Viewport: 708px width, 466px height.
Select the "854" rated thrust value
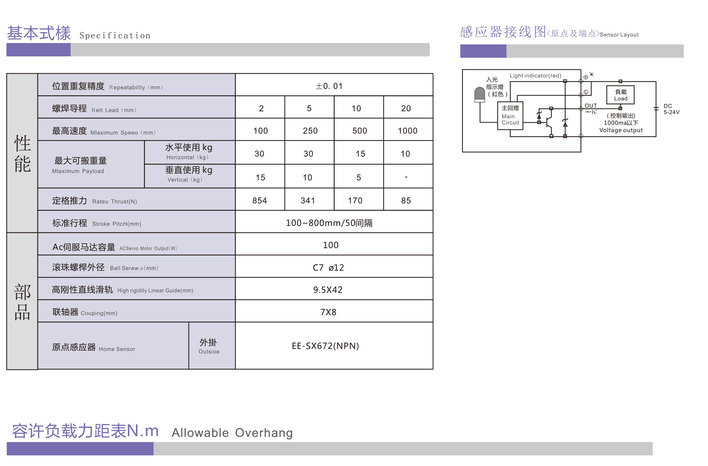tap(260, 200)
